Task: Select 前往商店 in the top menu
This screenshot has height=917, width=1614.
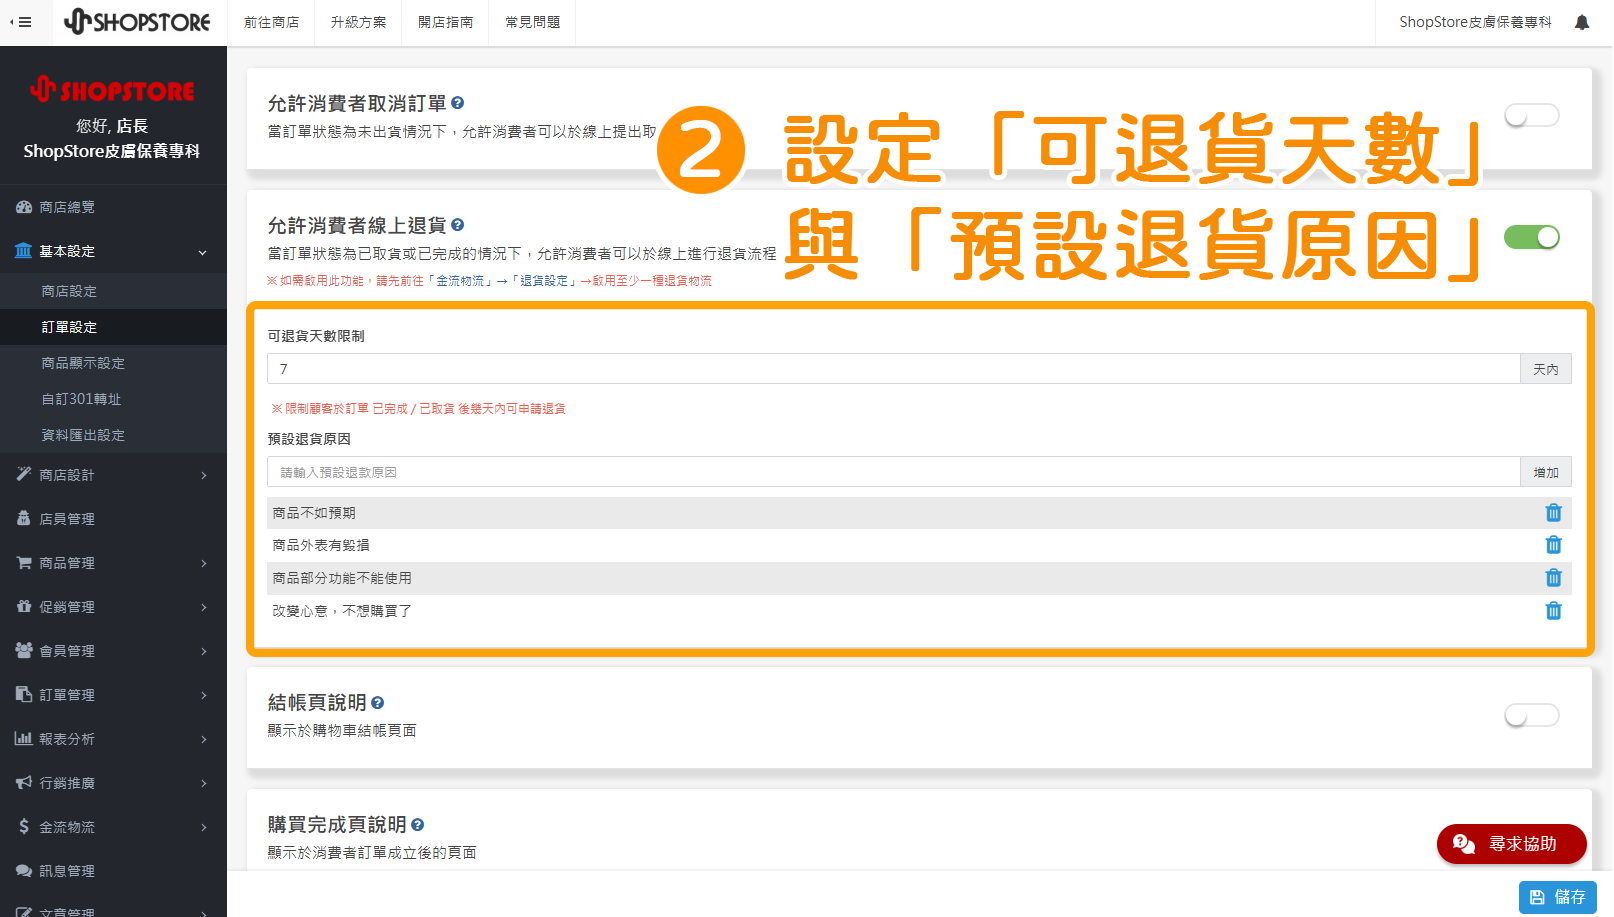Action: point(271,21)
